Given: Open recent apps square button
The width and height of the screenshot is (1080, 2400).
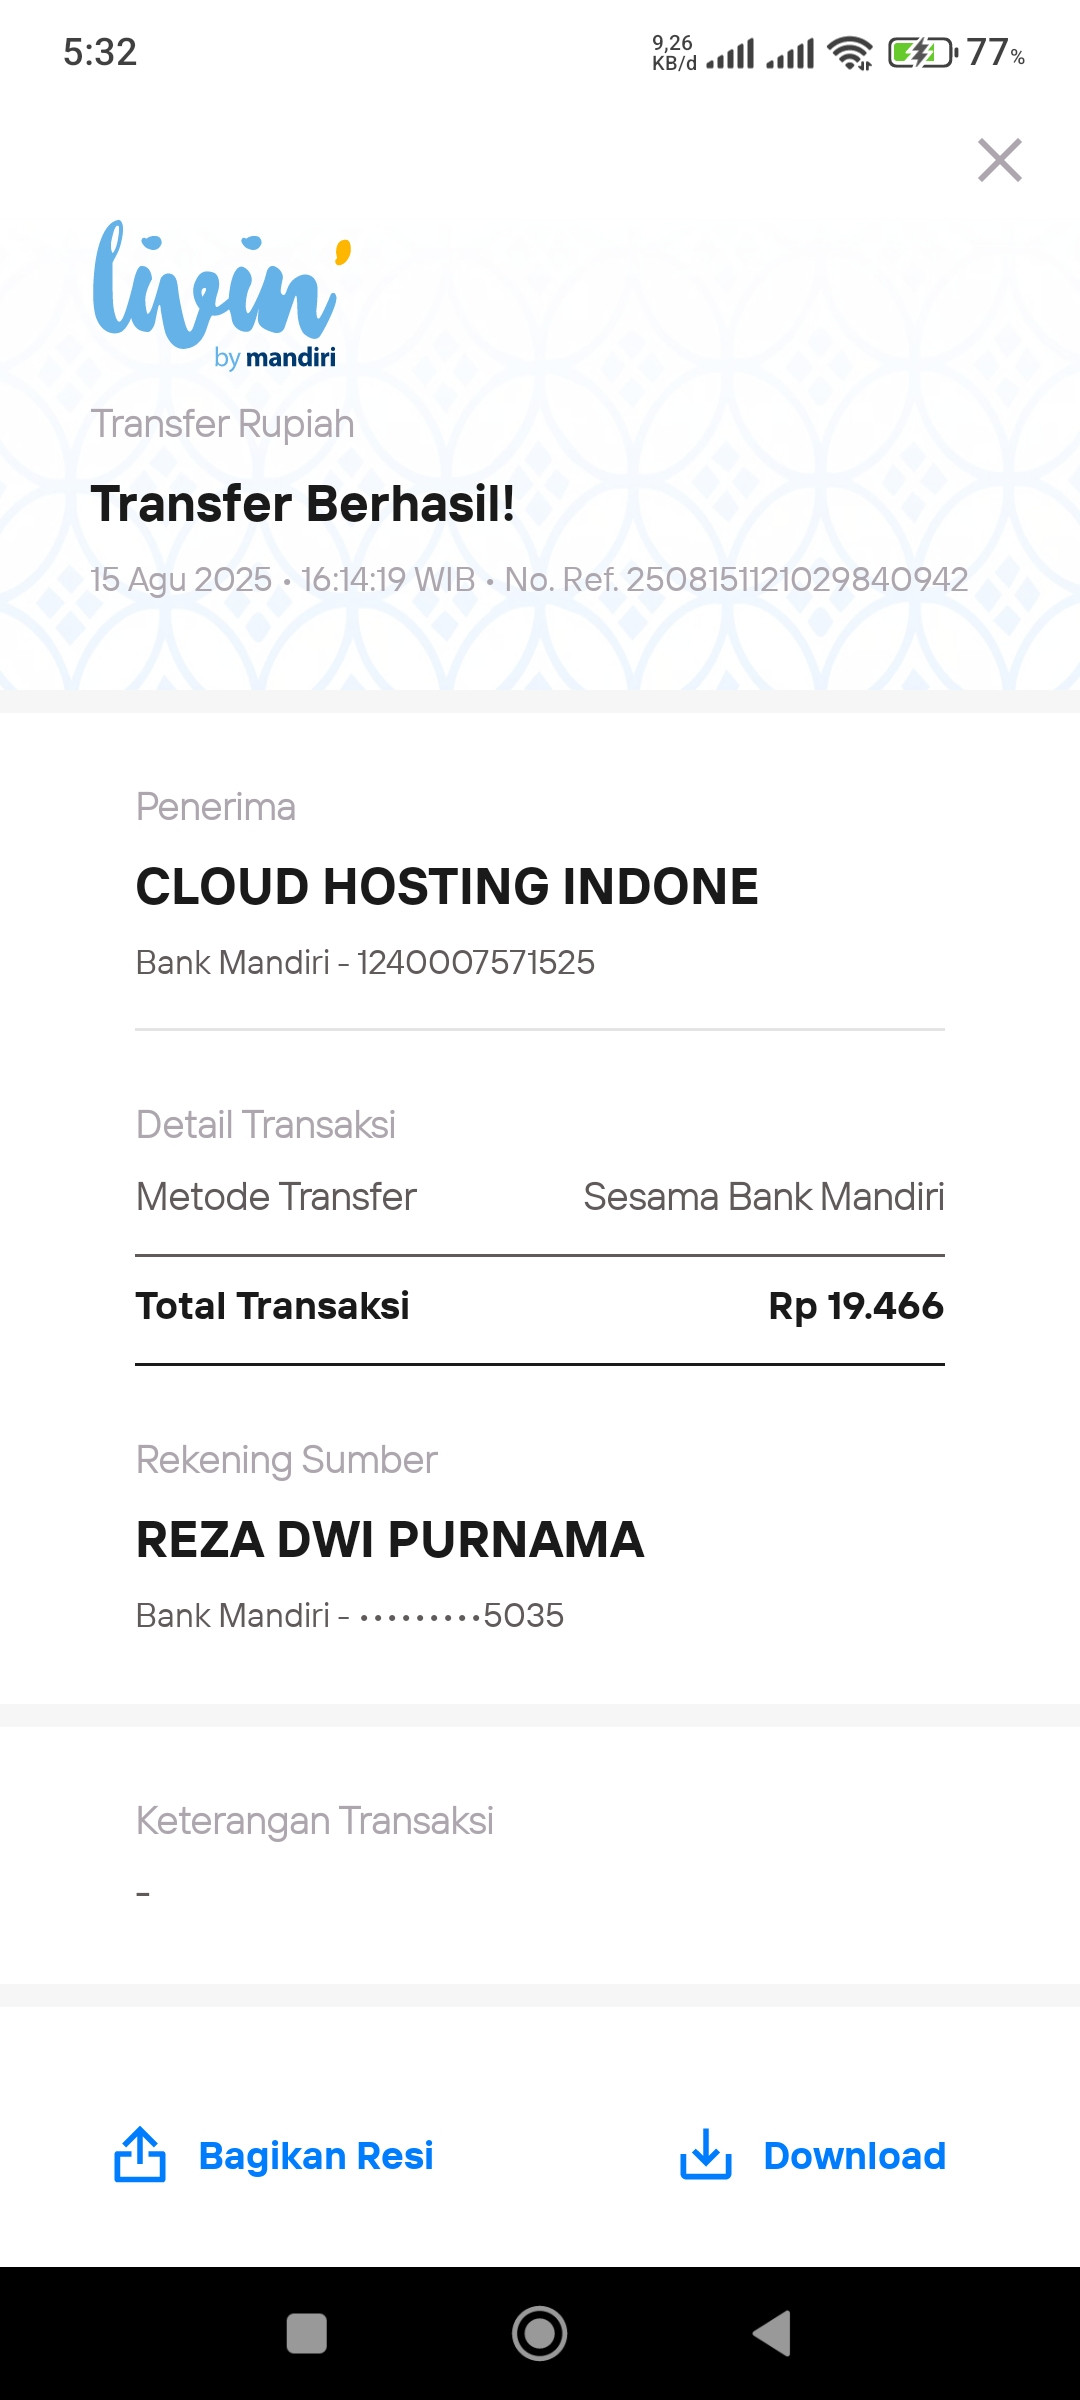Looking at the screenshot, I should (306, 2333).
